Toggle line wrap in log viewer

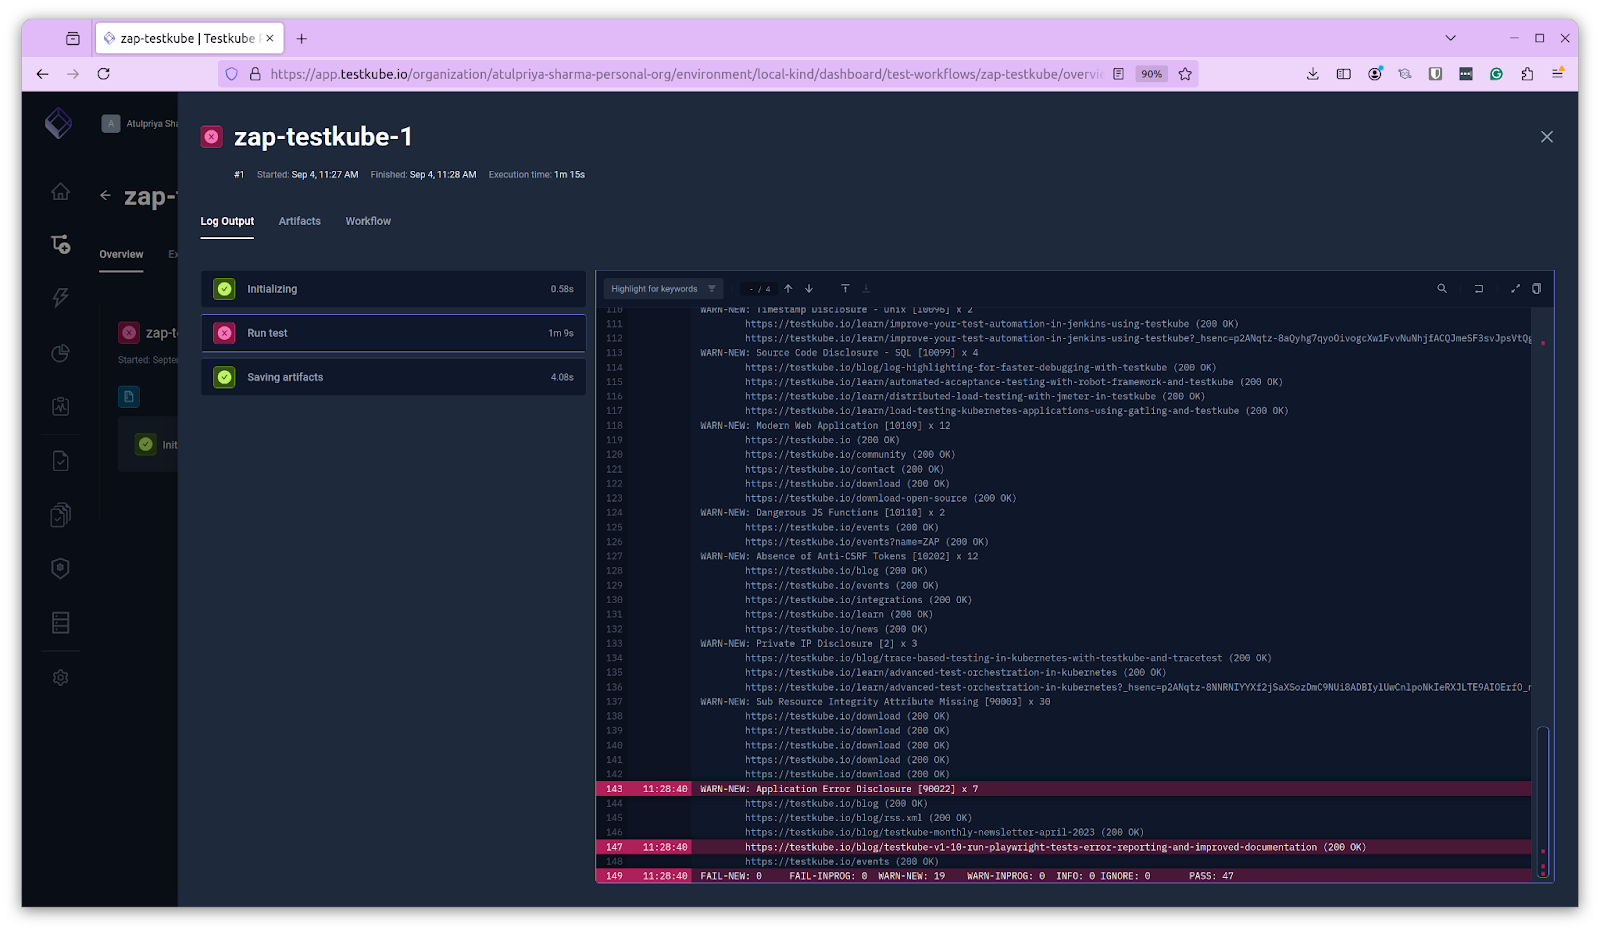click(x=1479, y=289)
